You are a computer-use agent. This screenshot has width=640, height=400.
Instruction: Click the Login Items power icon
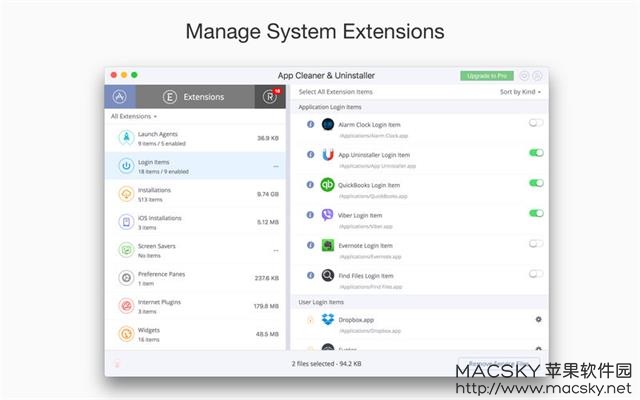[126, 166]
